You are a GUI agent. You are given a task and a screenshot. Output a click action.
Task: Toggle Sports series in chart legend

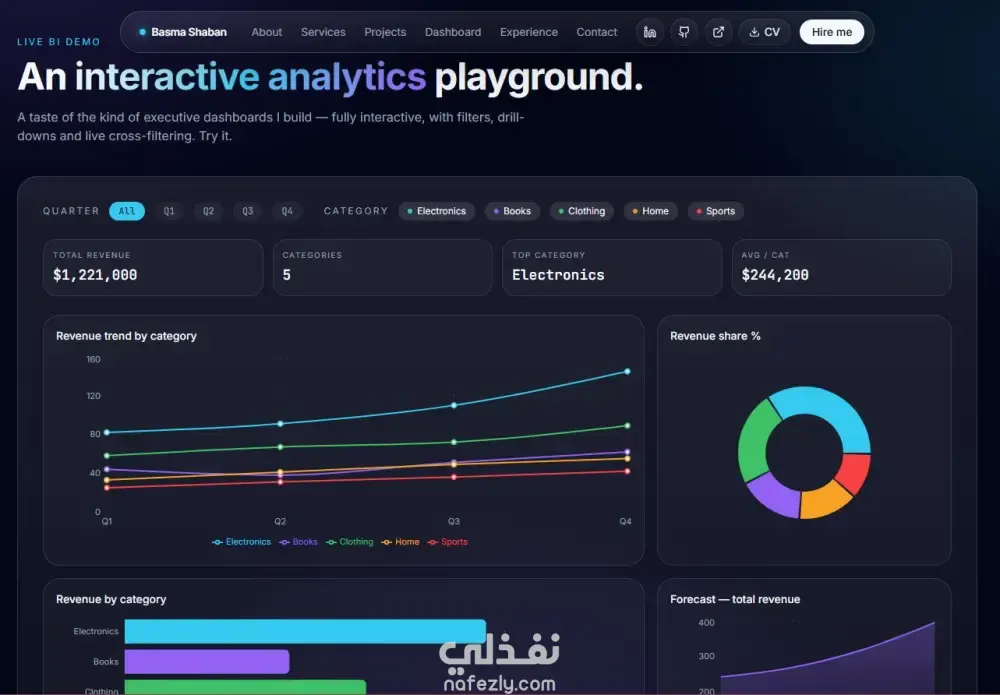click(447, 542)
